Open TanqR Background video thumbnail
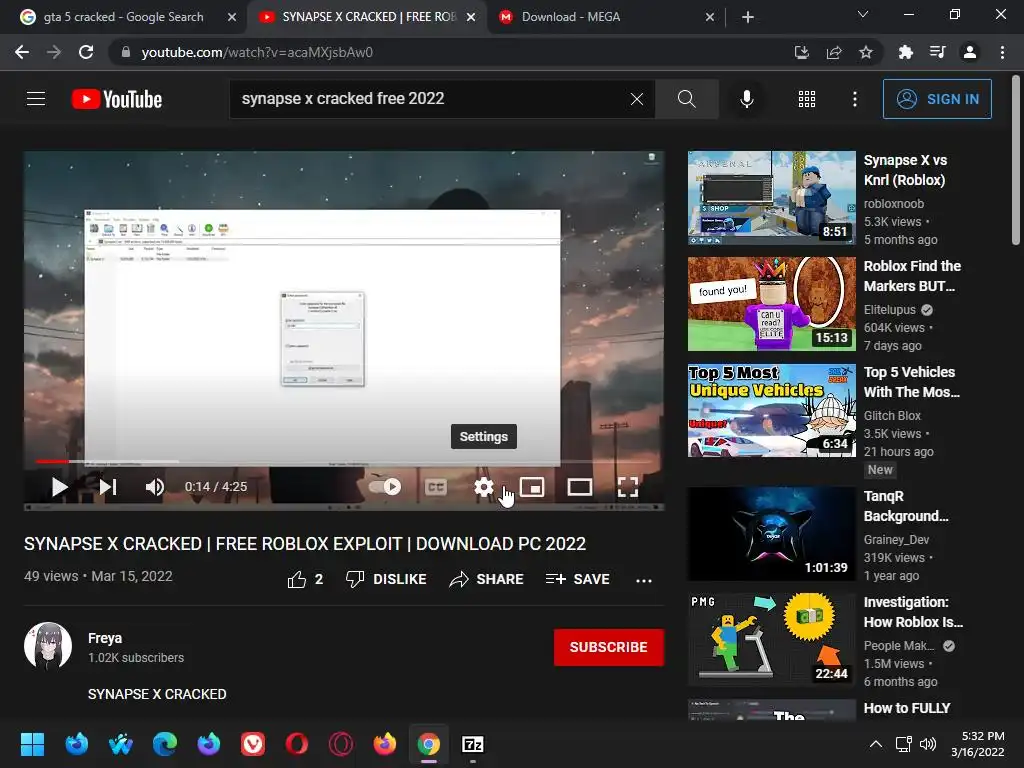 [x=771, y=534]
